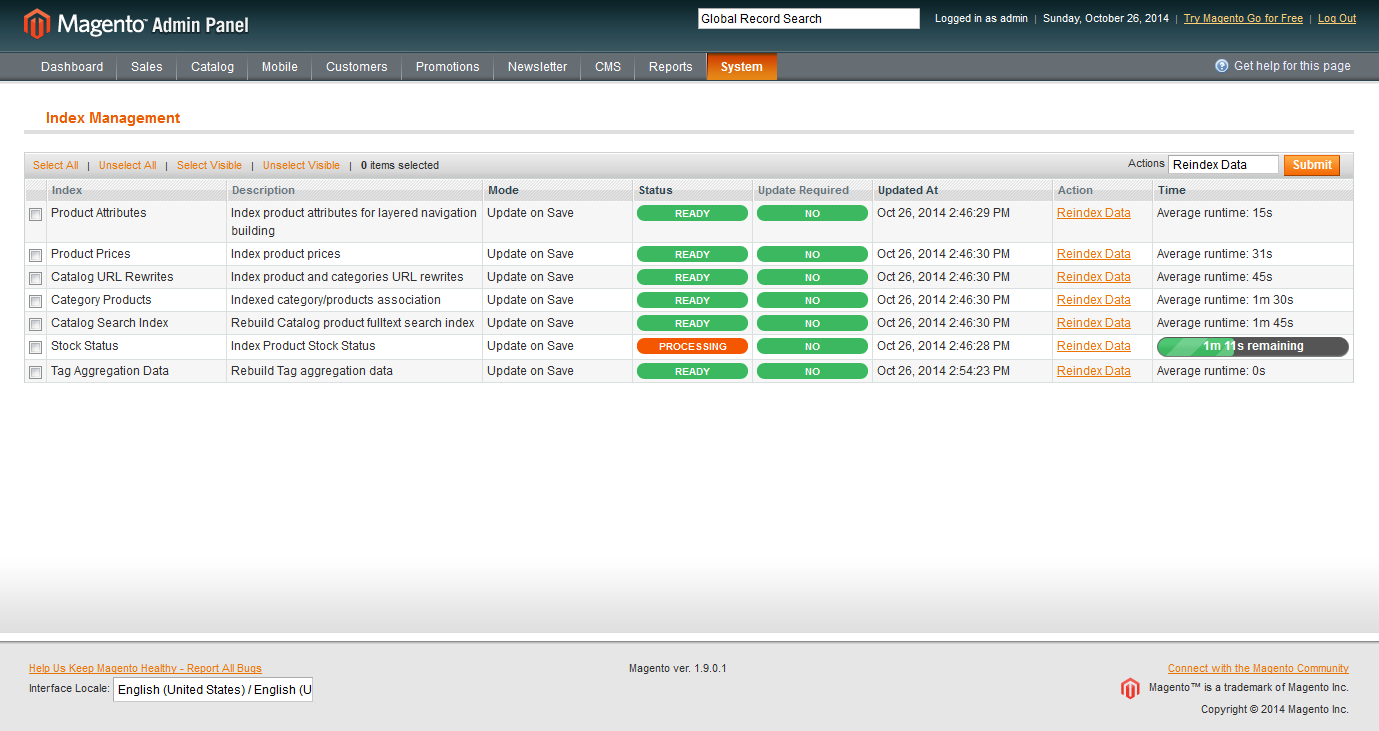Click the Unselect All link

tap(128, 166)
